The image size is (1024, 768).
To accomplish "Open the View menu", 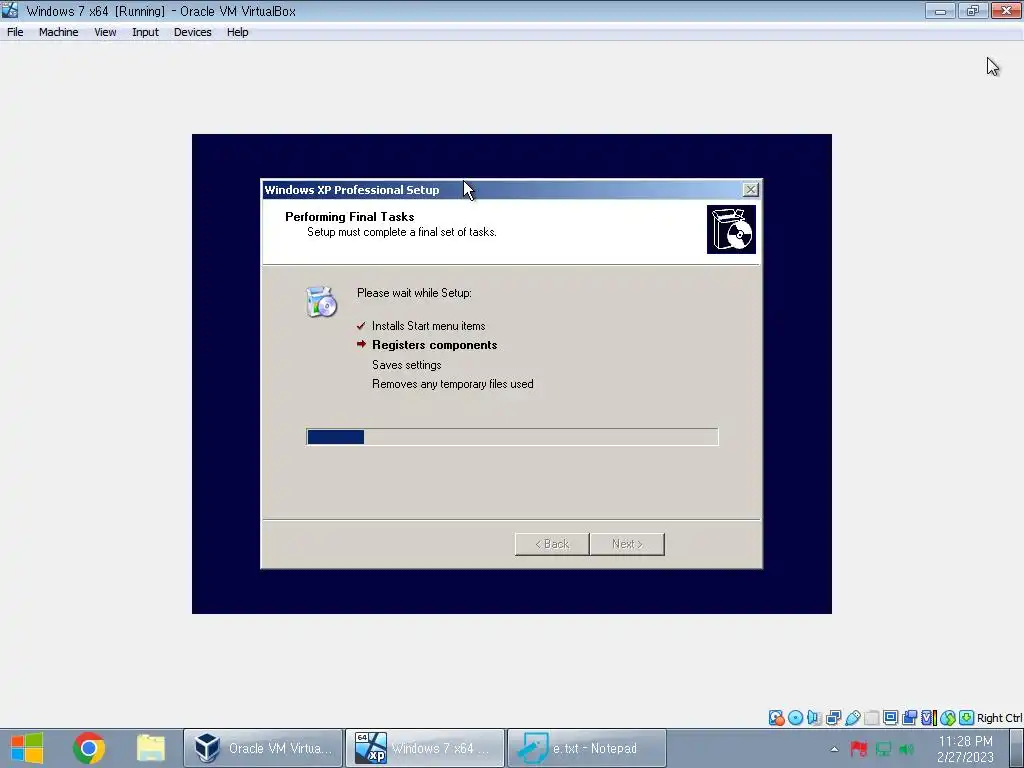I will [x=105, y=32].
